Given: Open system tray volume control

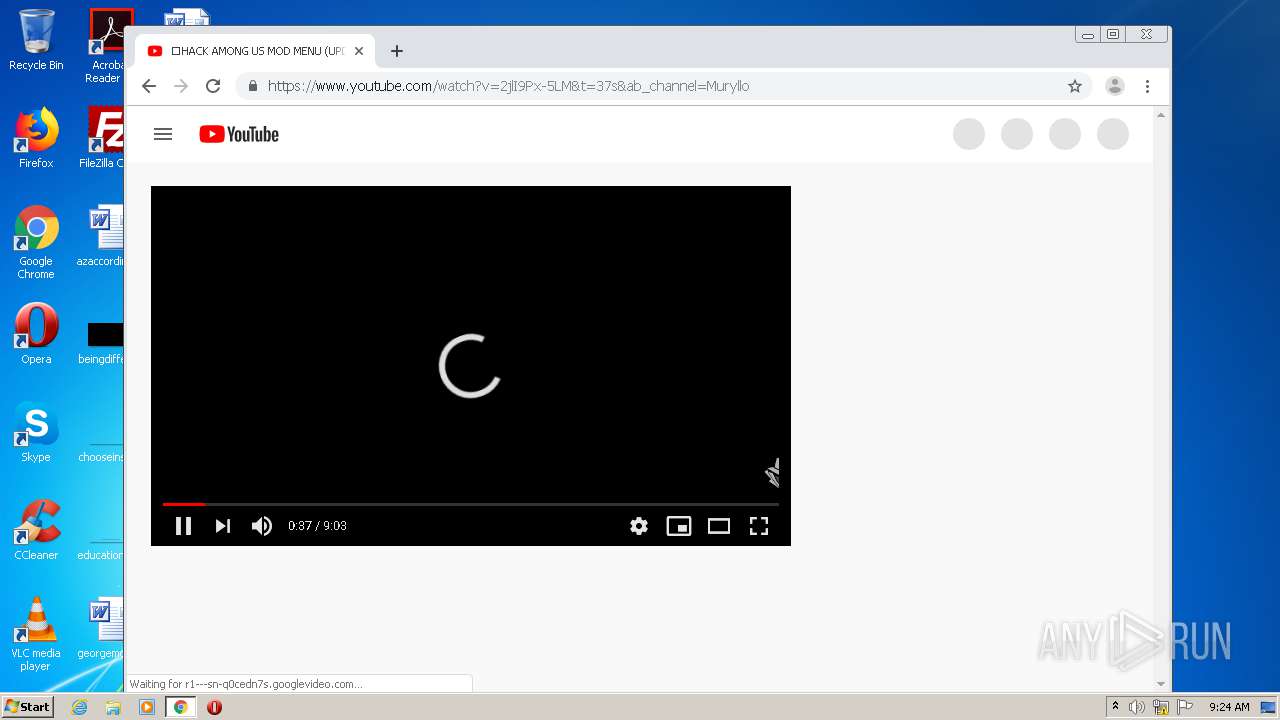Looking at the screenshot, I should [x=1137, y=707].
